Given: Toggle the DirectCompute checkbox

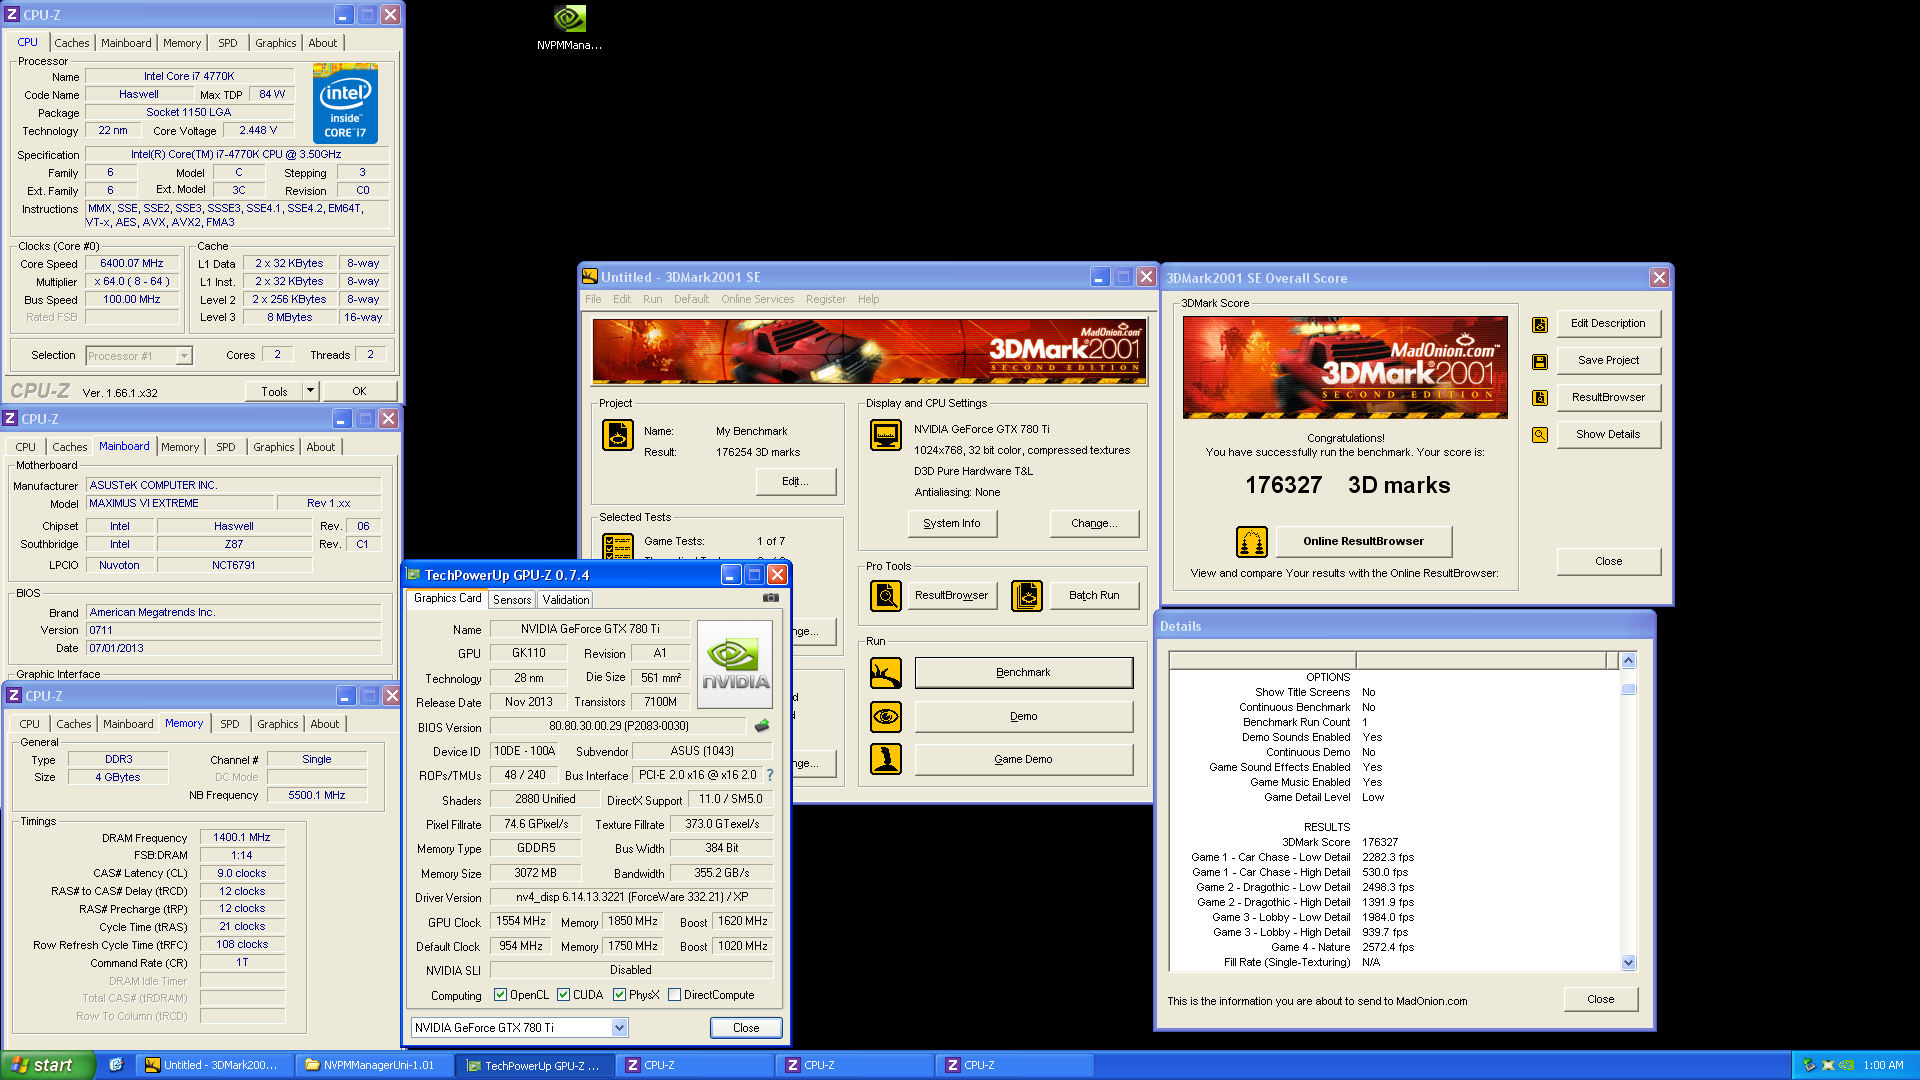Looking at the screenshot, I should [675, 995].
